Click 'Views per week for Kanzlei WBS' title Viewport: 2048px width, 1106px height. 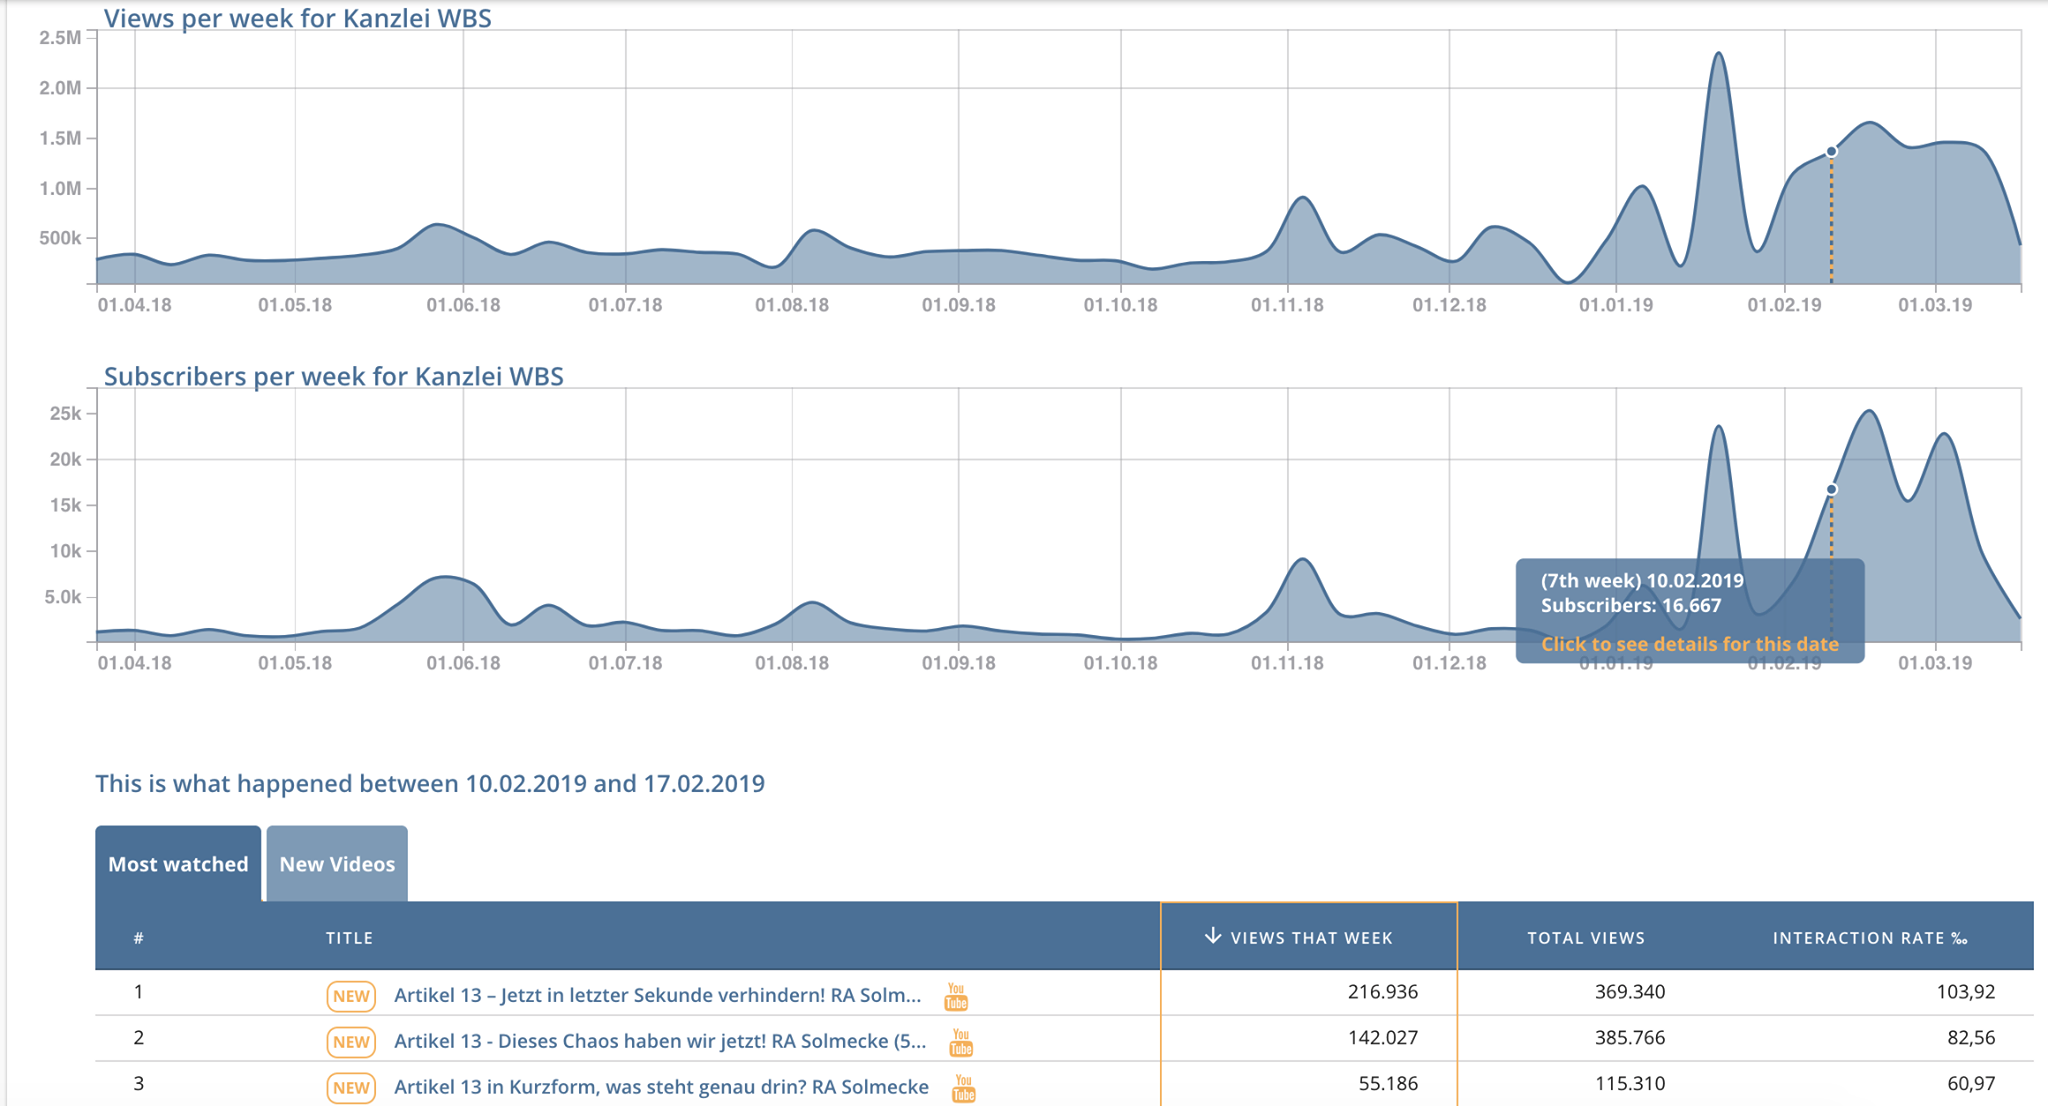297,18
